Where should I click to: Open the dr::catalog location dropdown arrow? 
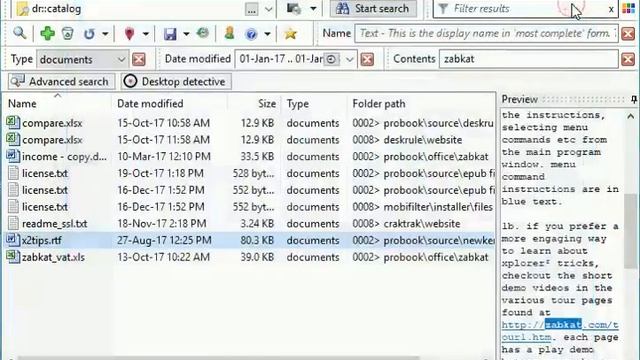(268, 9)
